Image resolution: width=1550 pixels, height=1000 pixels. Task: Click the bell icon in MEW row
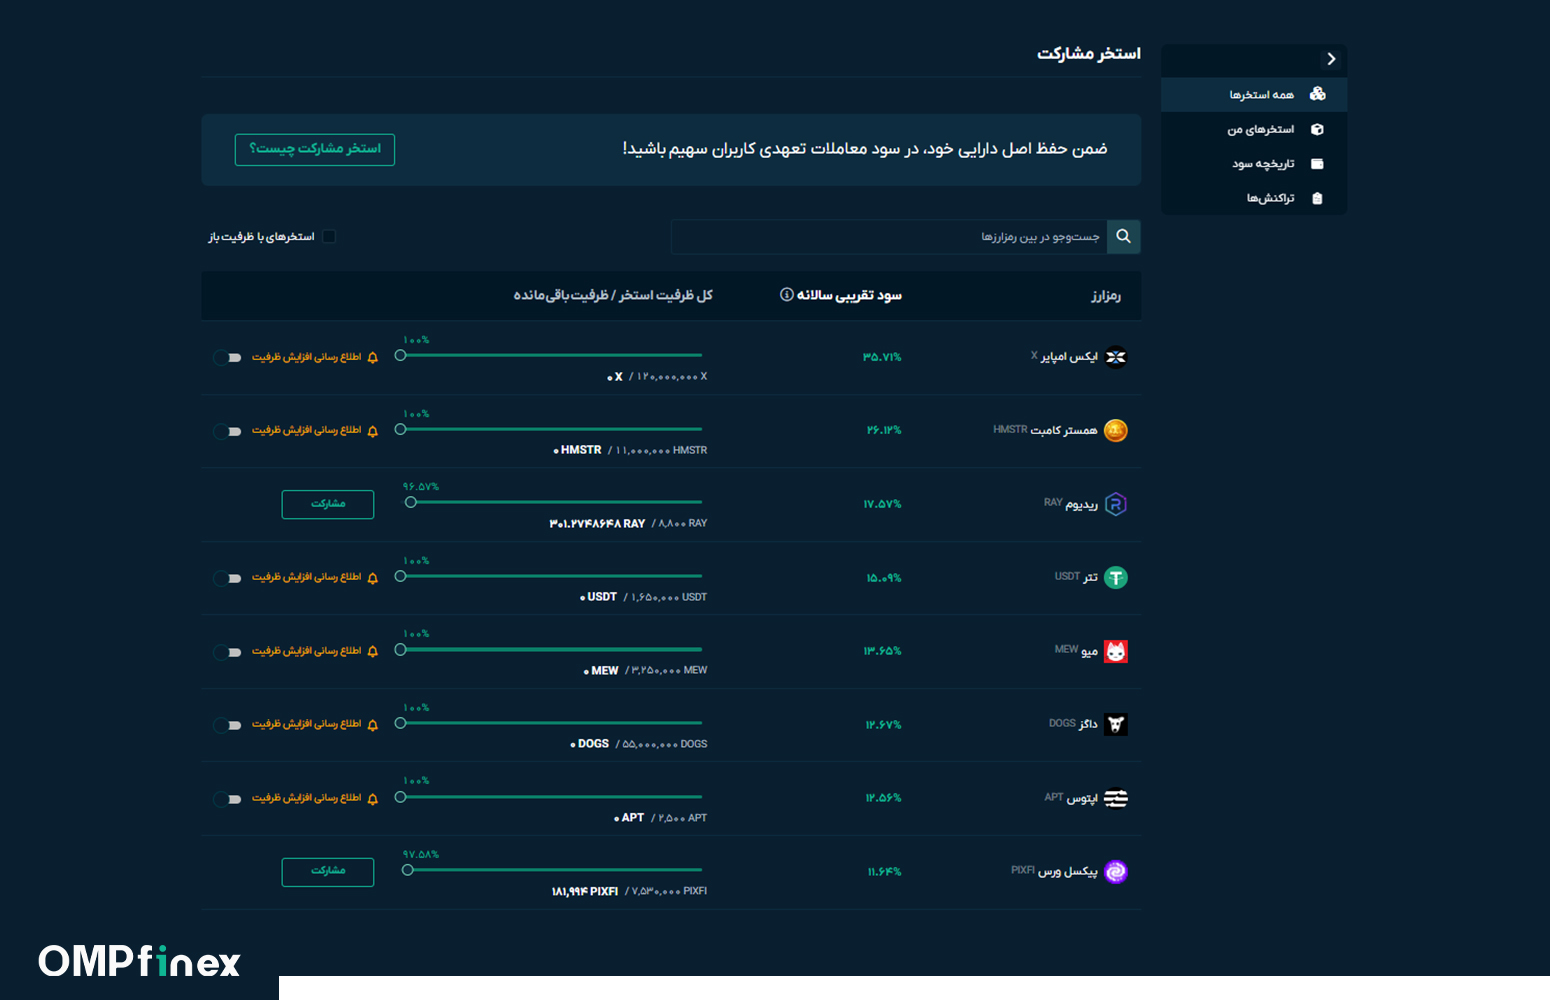(x=373, y=652)
